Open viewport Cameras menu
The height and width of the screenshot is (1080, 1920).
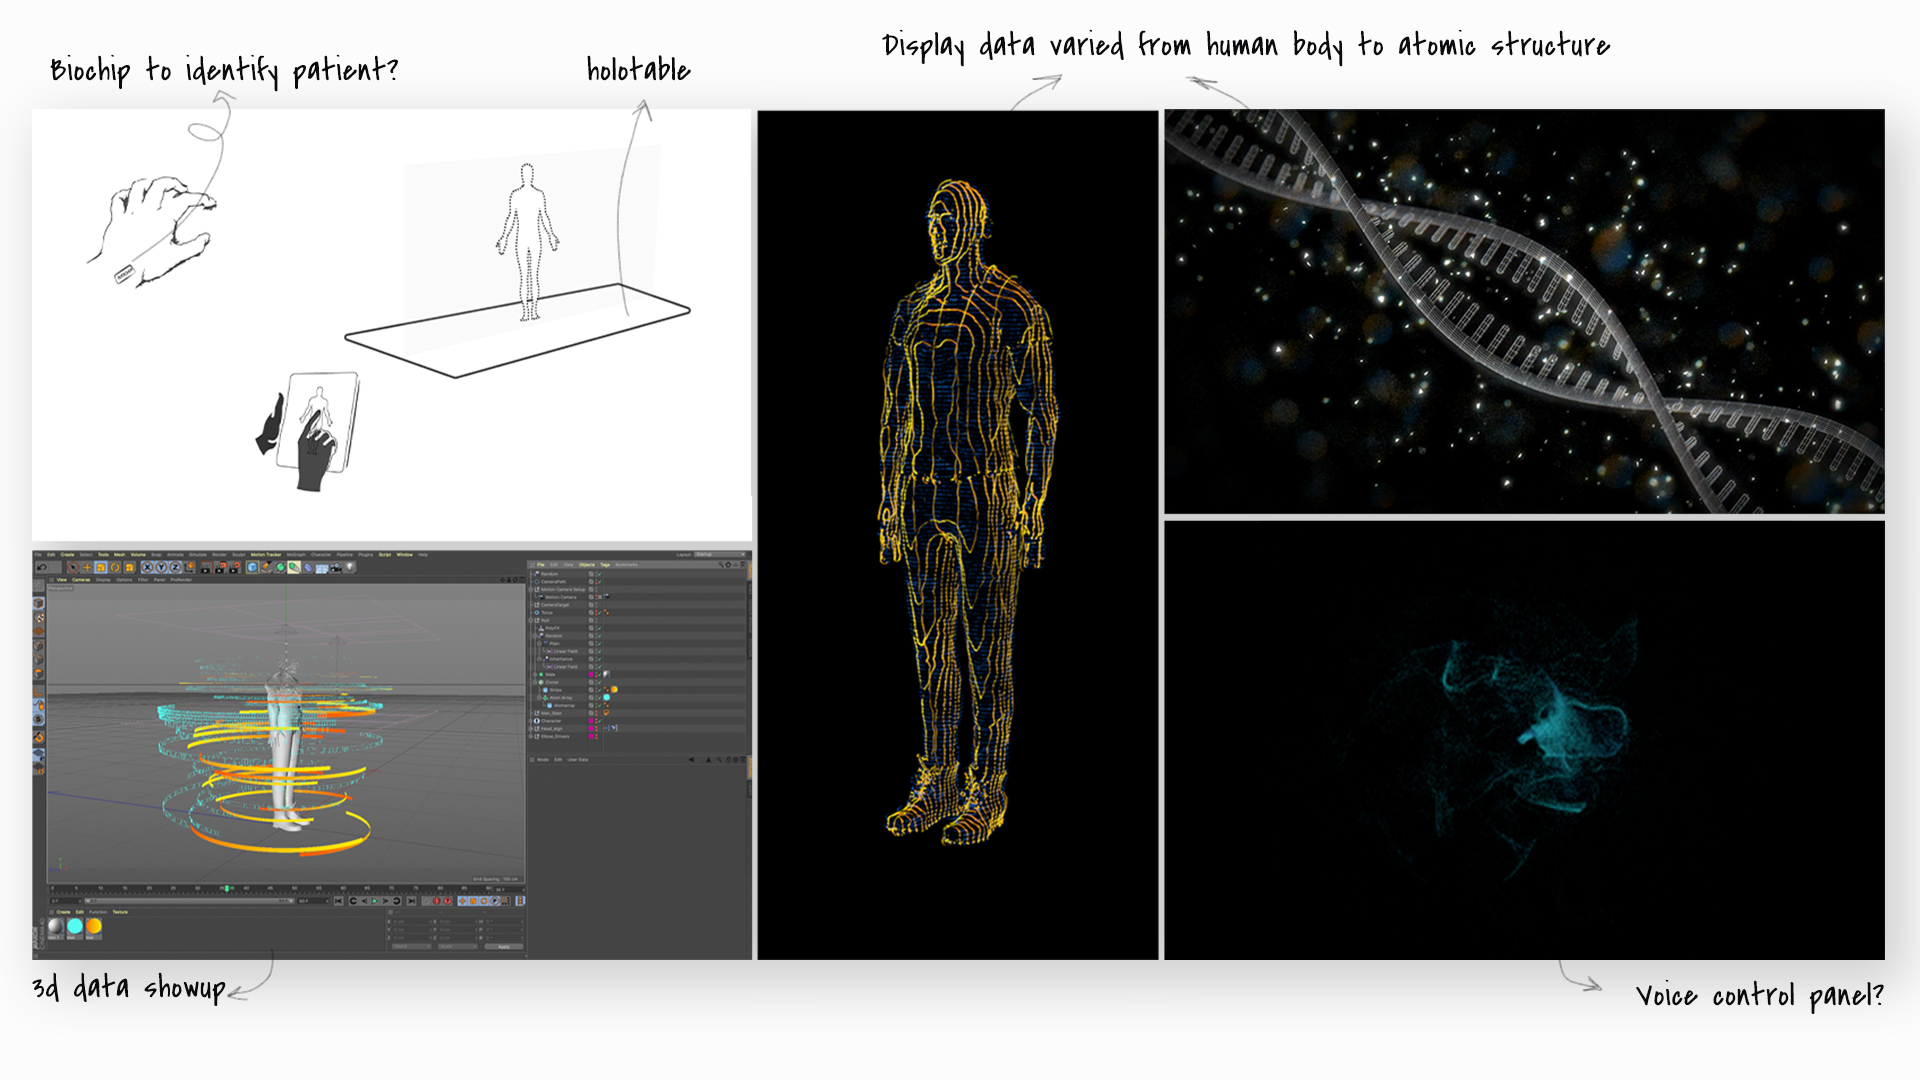tap(81, 580)
